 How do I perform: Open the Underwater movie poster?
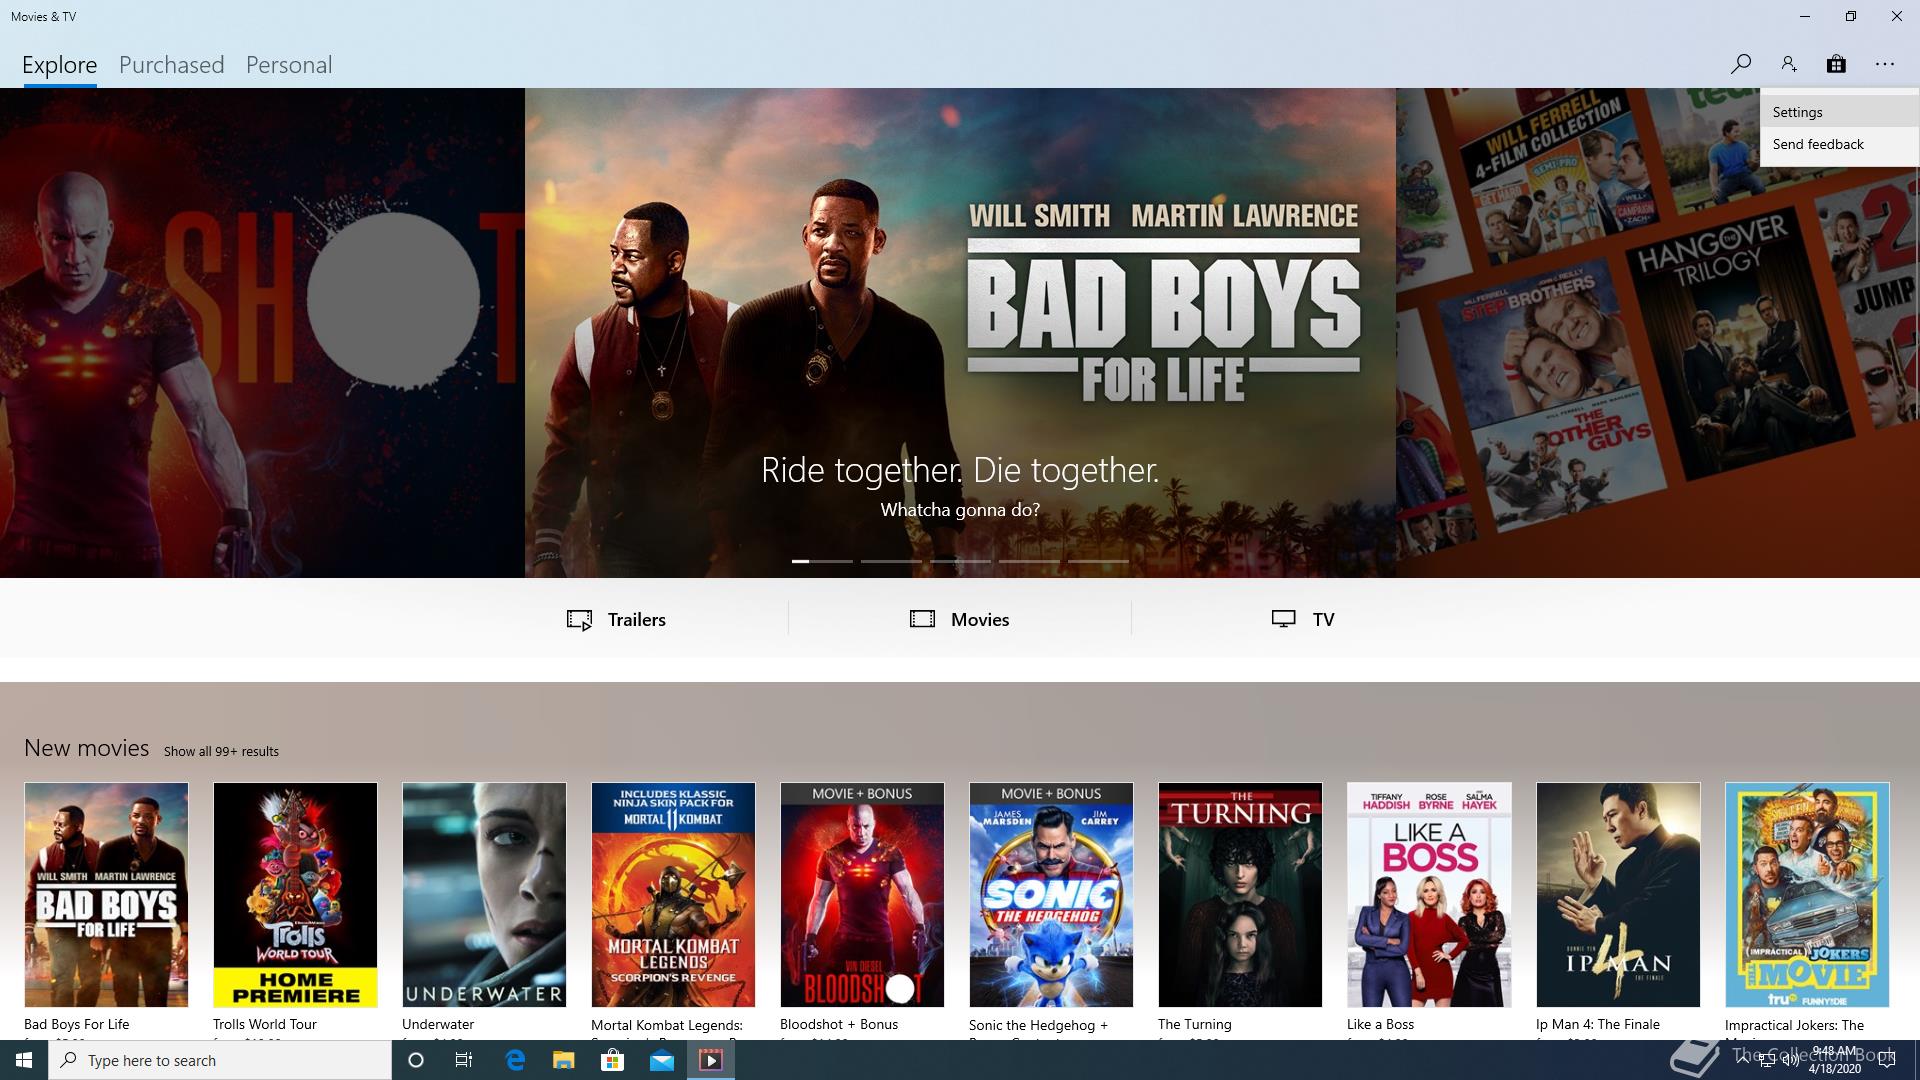[x=484, y=895]
